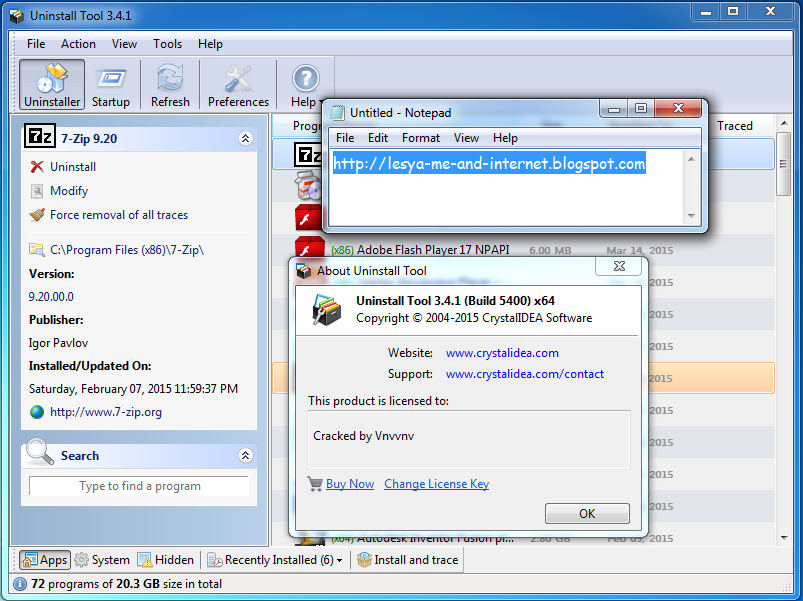The image size is (803, 601).
Task: Click the version value 9.20.00.0
Action: click(x=51, y=297)
